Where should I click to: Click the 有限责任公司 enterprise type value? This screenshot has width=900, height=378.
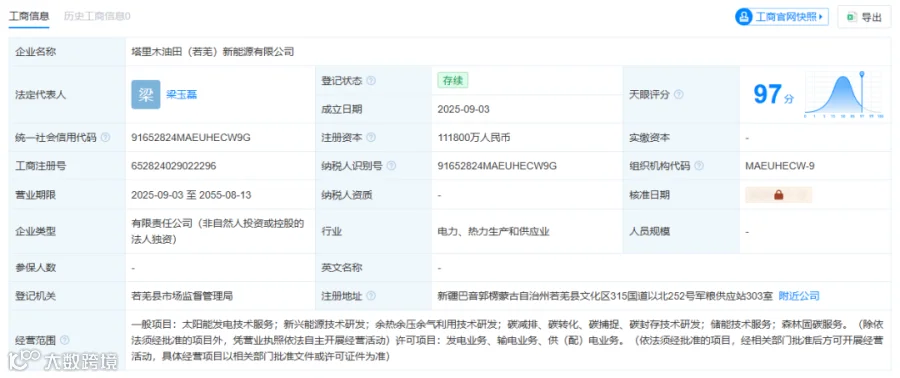tap(218, 232)
